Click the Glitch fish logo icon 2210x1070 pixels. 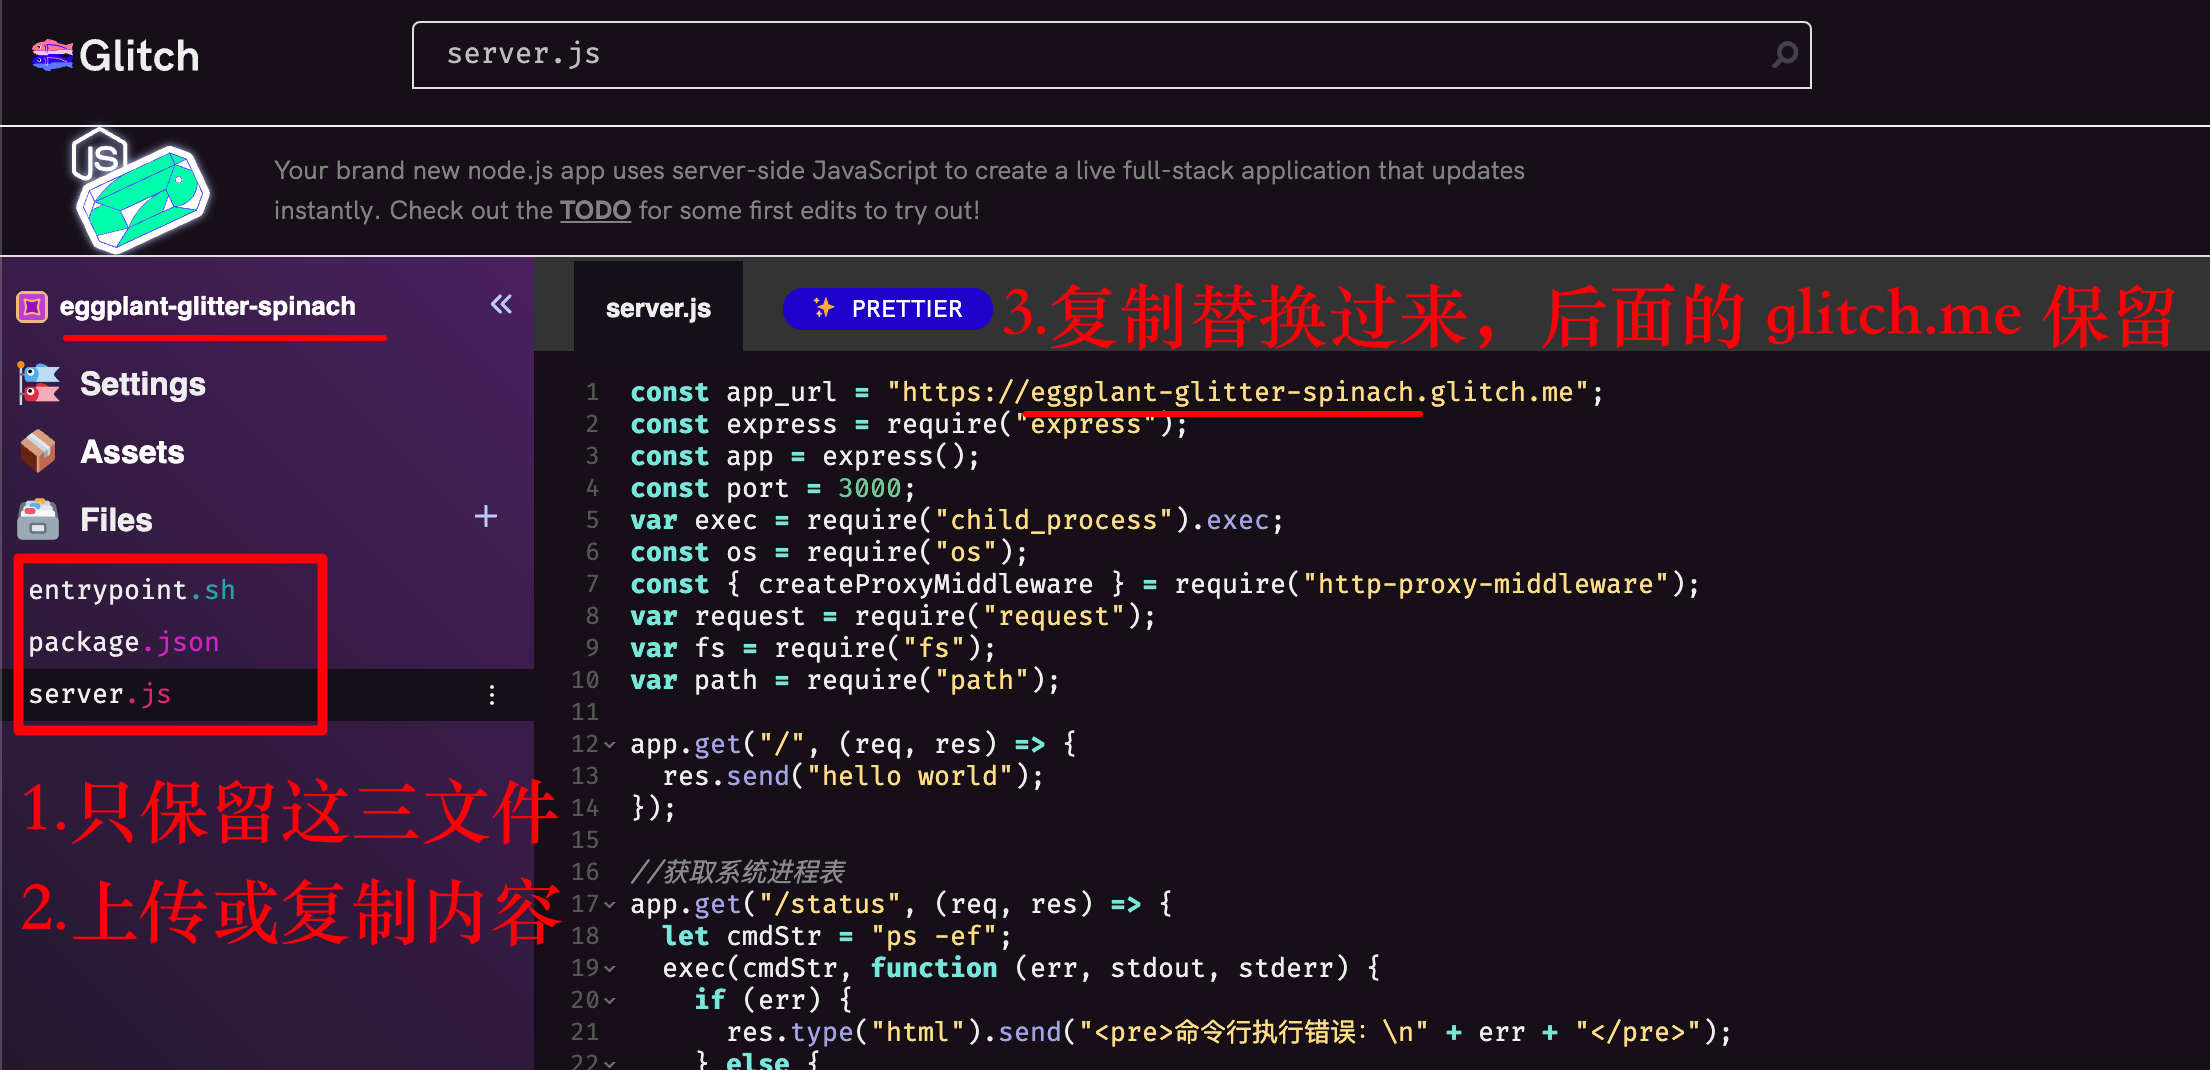(52, 55)
